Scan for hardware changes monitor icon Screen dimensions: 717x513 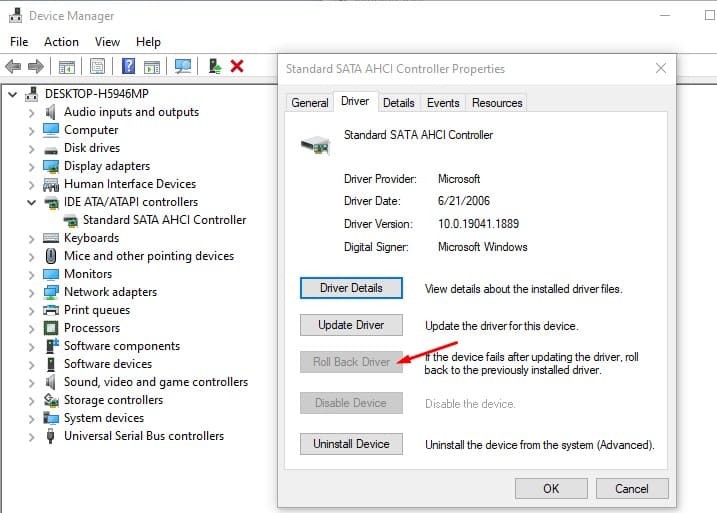pos(183,67)
